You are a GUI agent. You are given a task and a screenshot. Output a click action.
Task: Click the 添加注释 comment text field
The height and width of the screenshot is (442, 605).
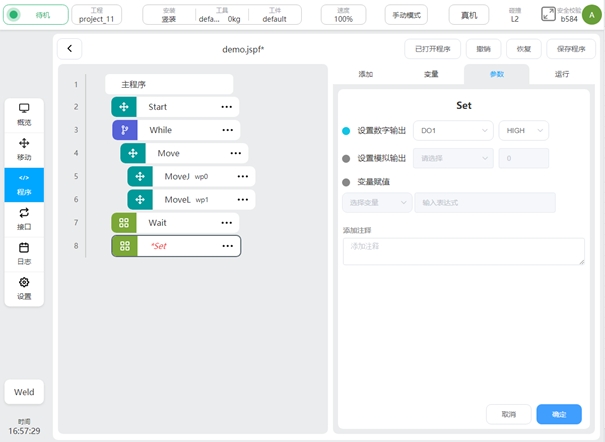point(463,251)
